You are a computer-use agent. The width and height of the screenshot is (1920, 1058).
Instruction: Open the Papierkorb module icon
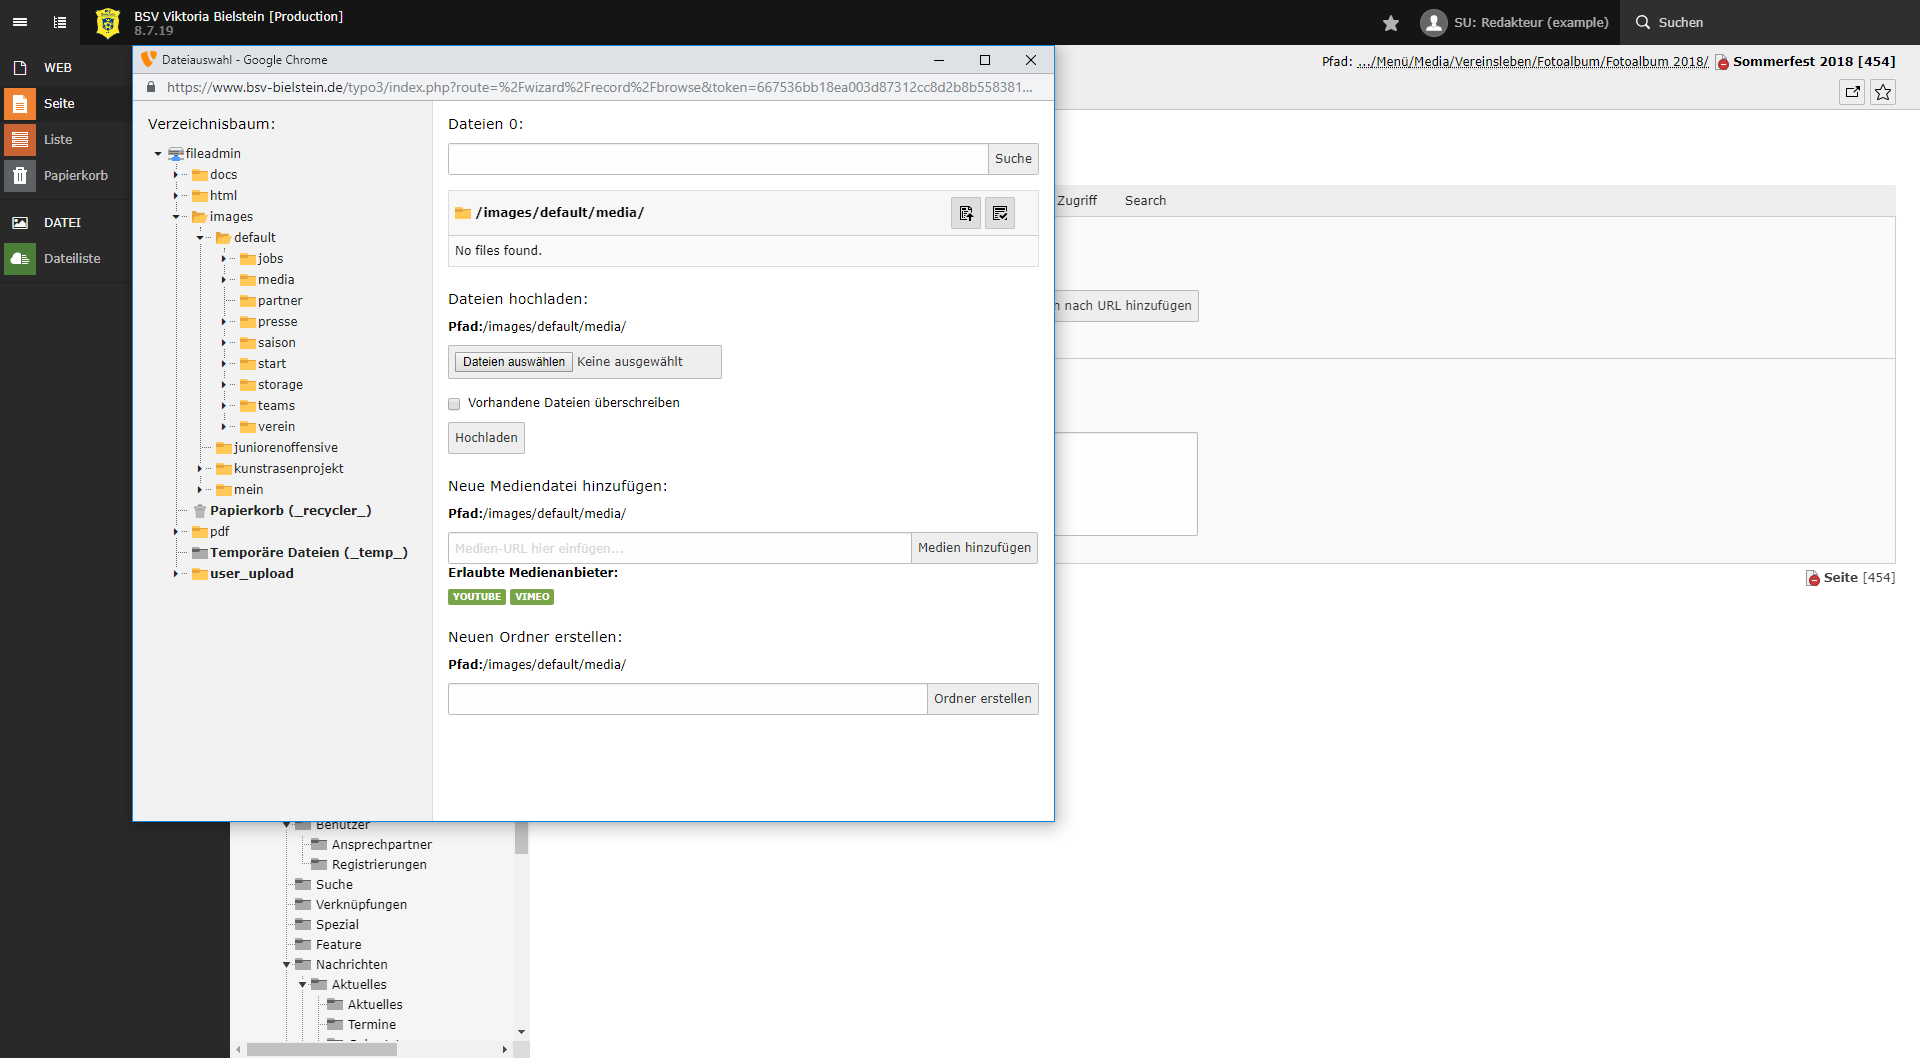(20, 176)
